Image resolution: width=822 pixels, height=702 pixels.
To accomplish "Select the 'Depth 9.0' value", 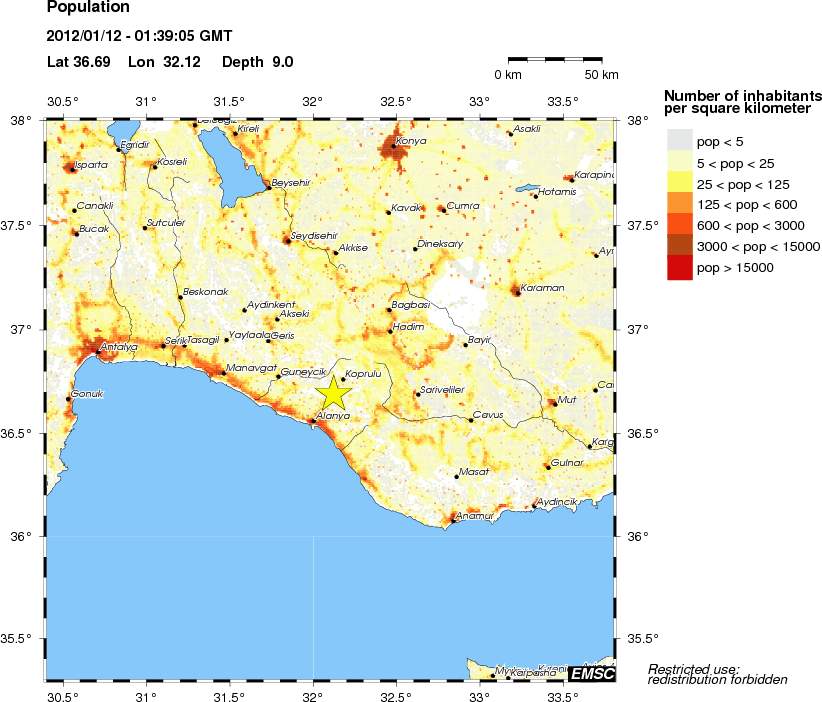I will [257, 62].
